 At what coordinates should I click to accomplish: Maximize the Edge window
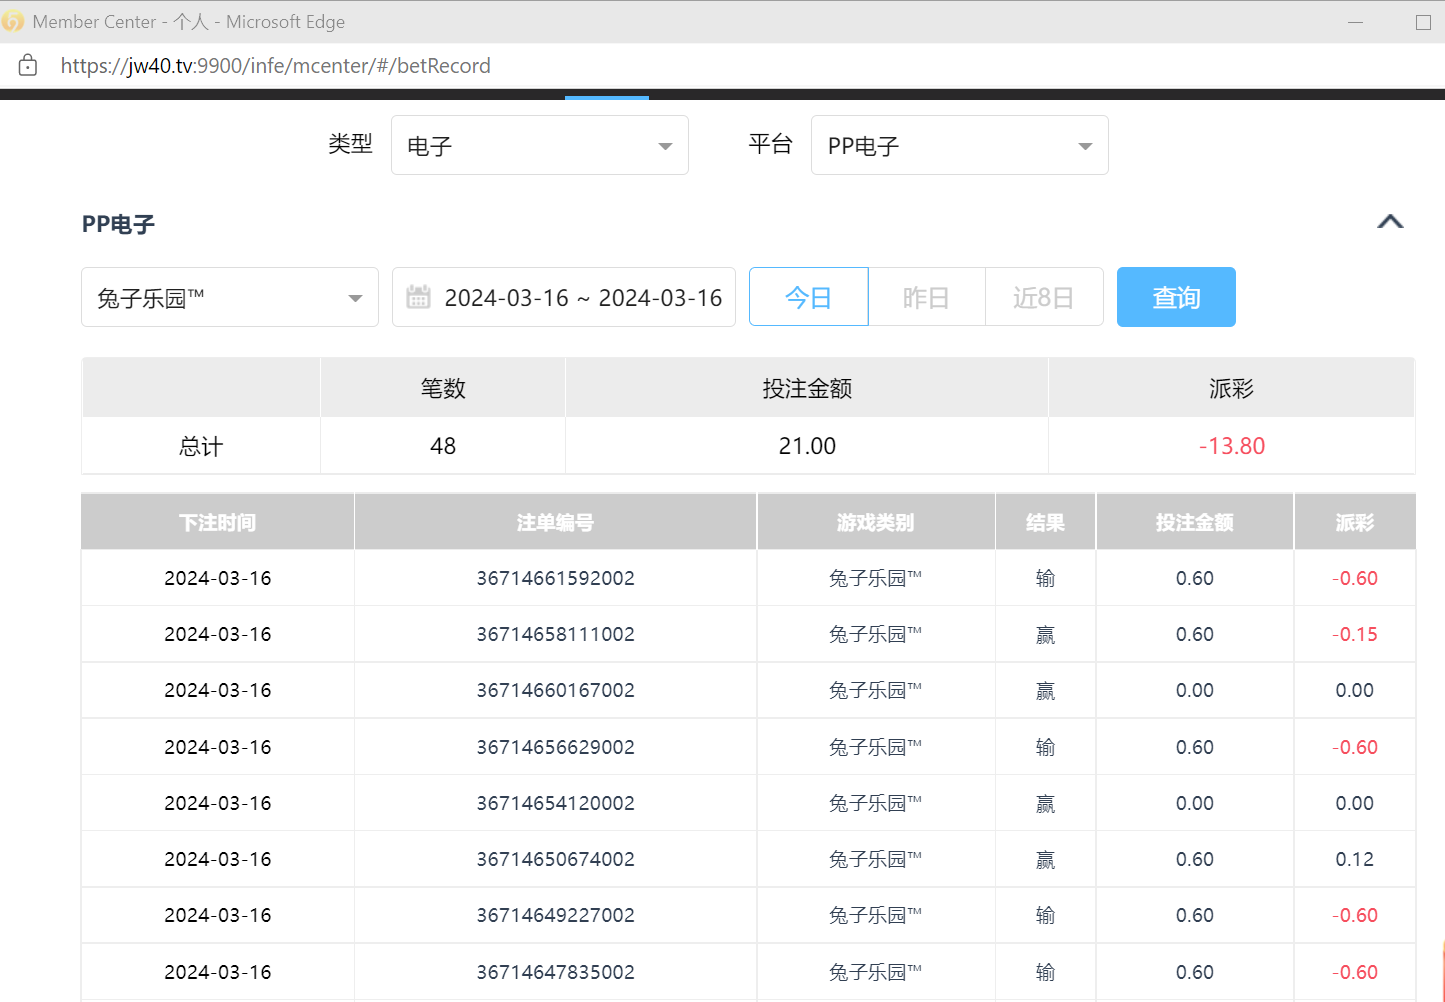click(x=1423, y=22)
